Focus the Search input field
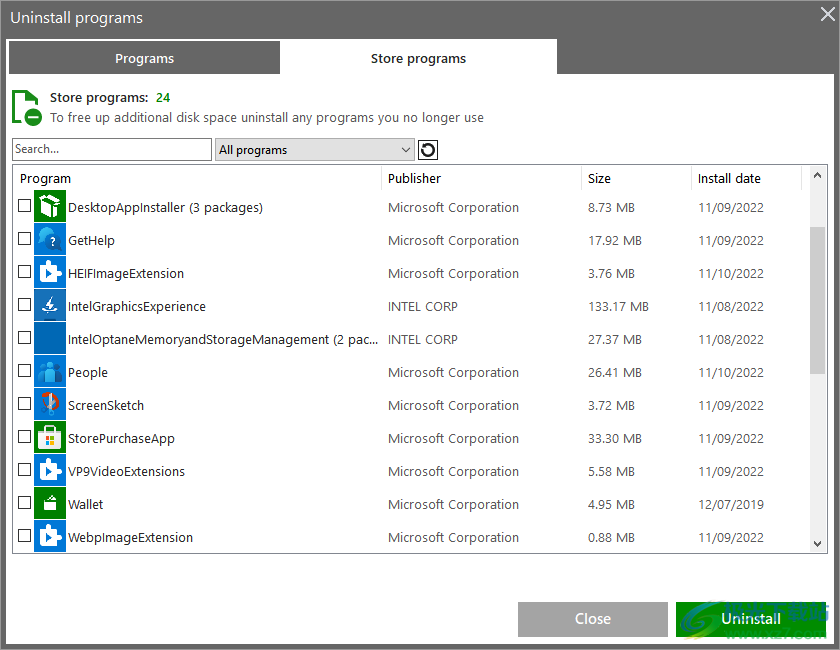This screenshot has width=840, height=650. (112, 149)
